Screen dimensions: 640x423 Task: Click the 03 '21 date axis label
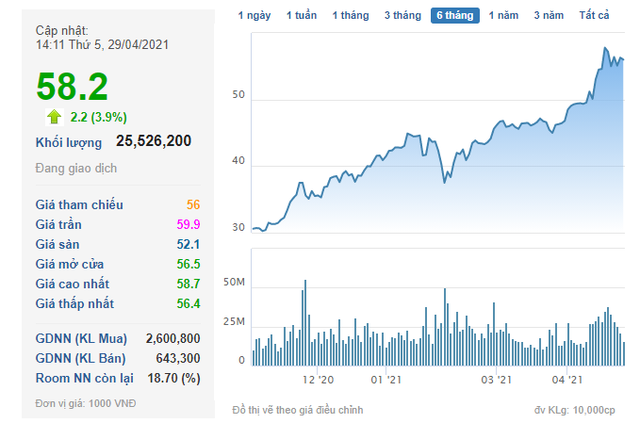(x=496, y=379)
